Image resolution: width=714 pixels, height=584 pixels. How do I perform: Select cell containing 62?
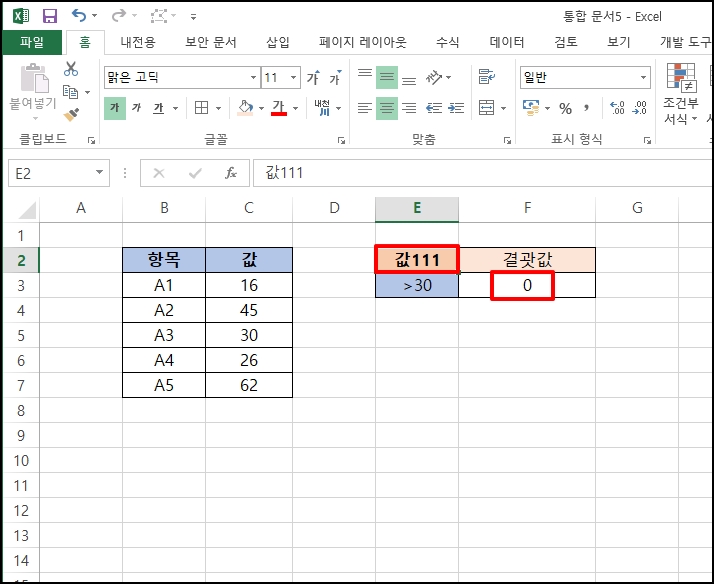[249, 386]
